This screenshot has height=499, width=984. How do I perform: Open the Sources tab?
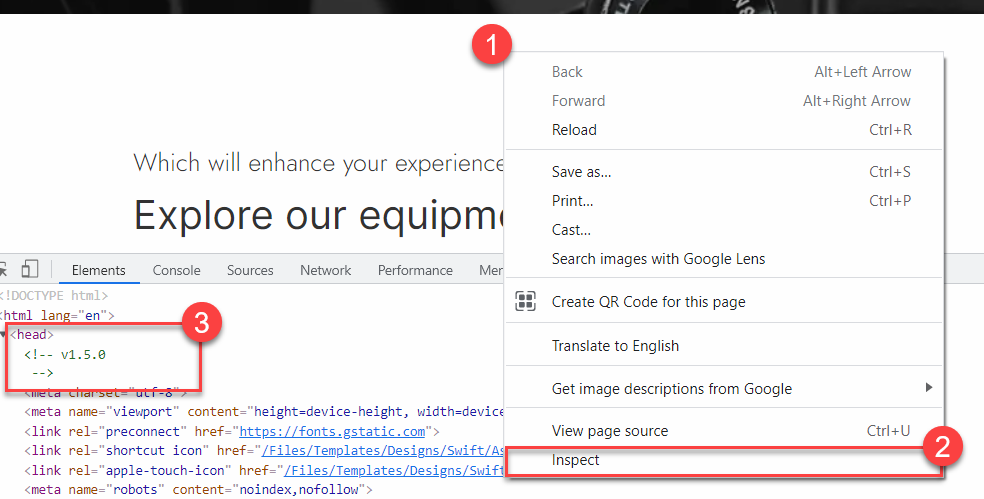[250, 270]
